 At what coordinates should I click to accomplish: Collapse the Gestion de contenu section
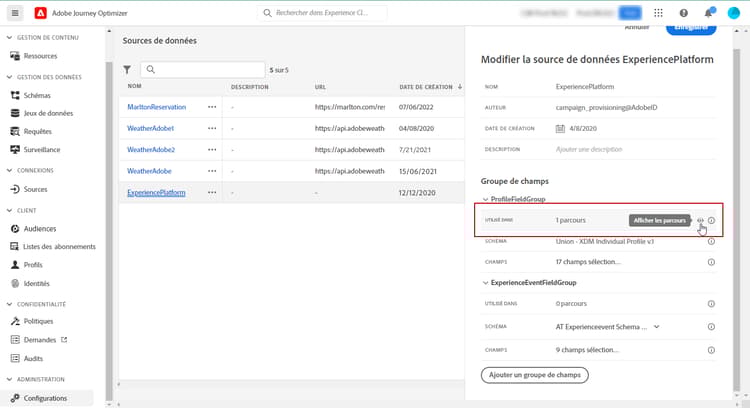point(9,37)
